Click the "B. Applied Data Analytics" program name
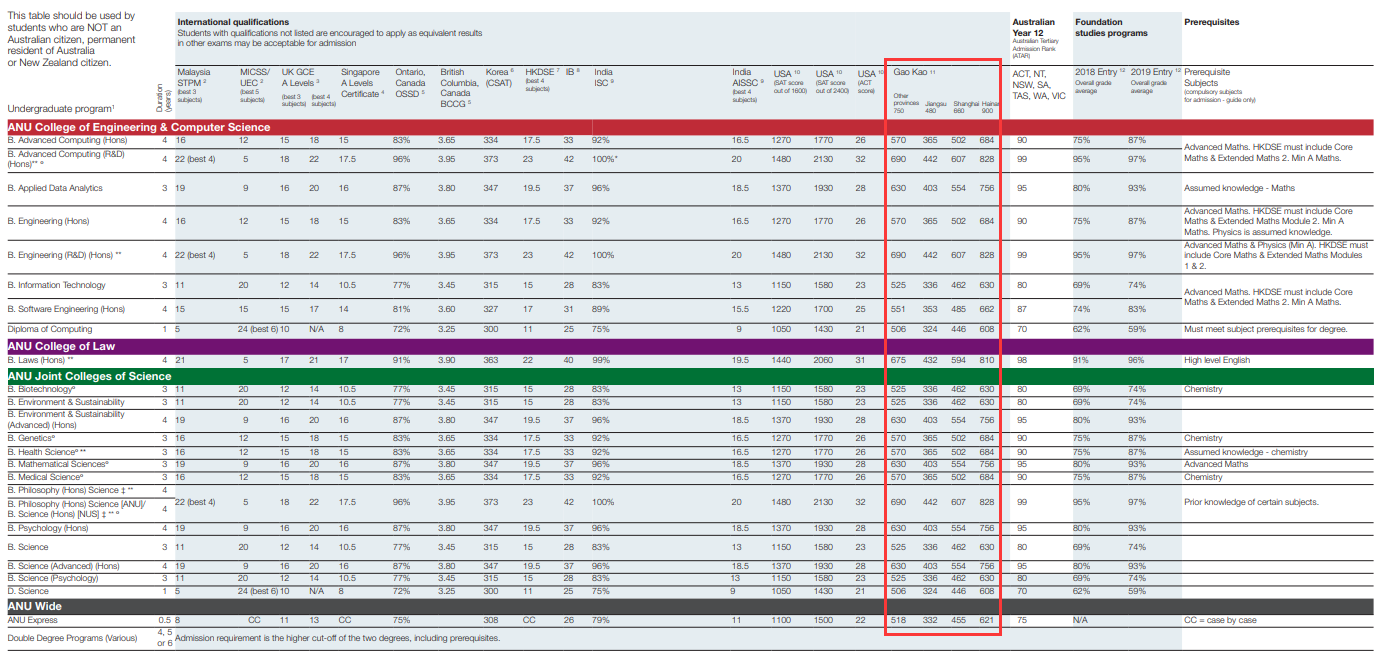This screenshot has height=654, width=1382. coord(55,188)
